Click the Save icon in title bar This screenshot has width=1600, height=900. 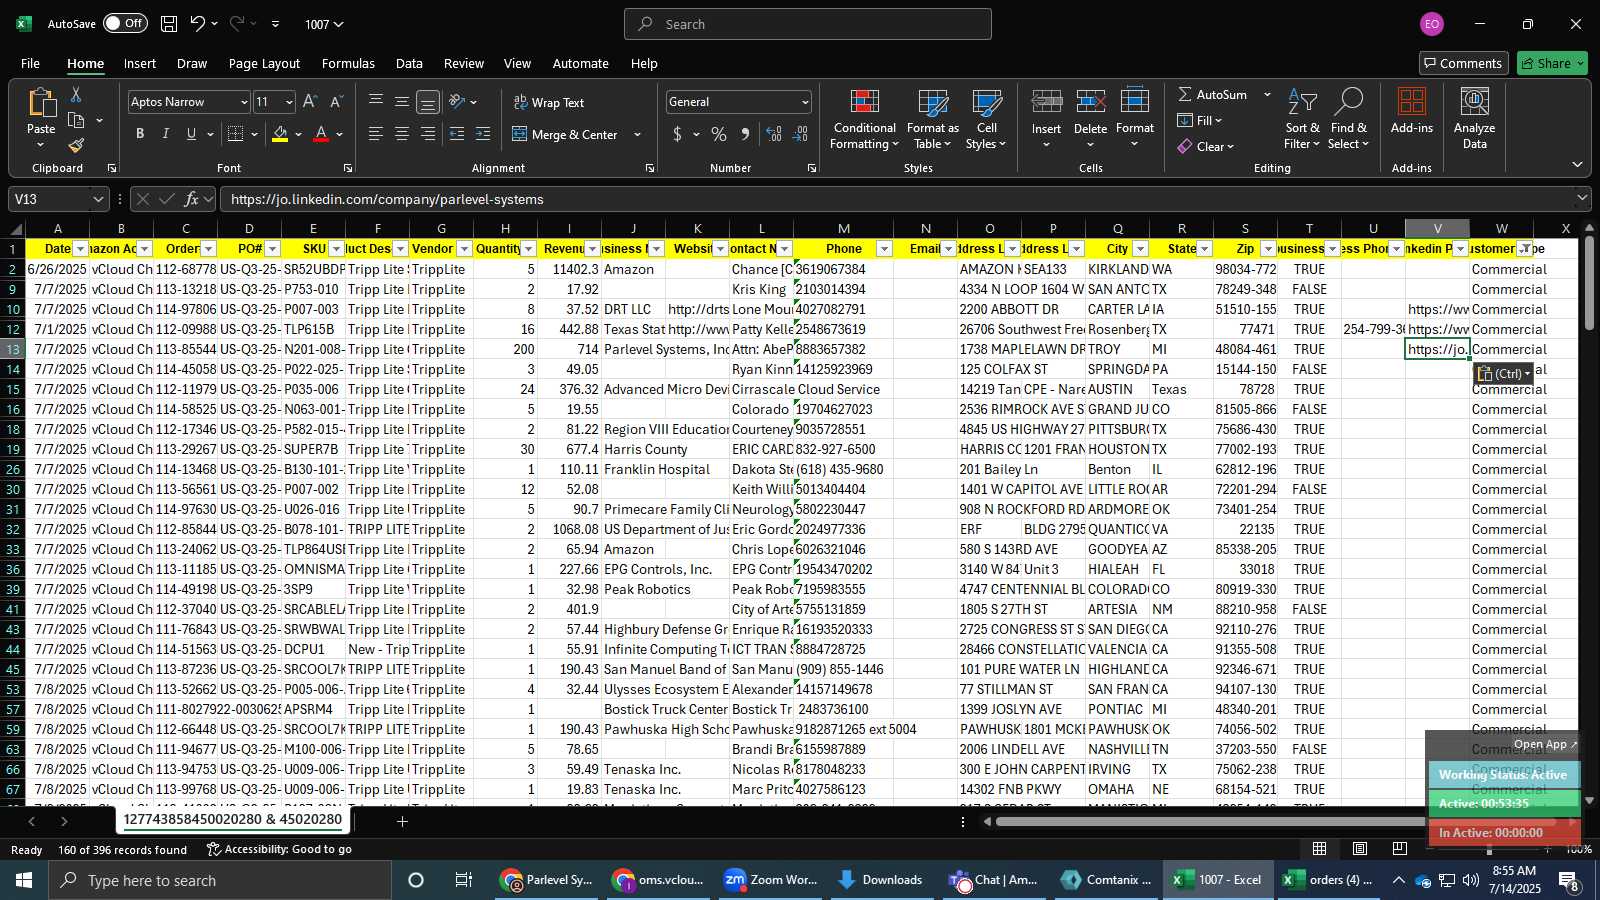point(169,24)
